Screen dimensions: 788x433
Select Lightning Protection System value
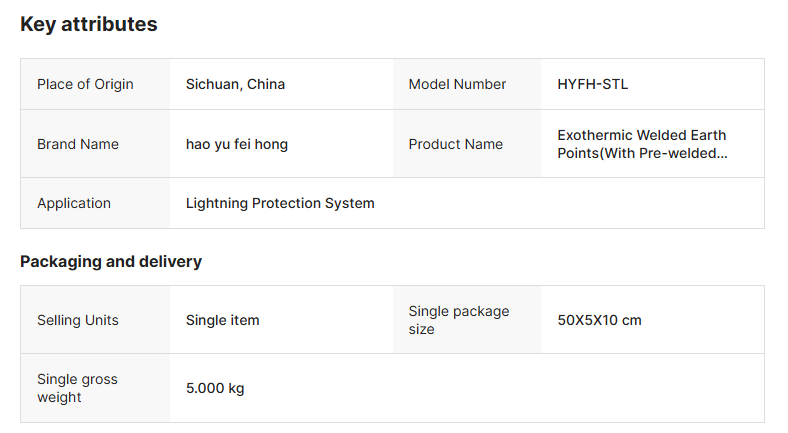(280, 203)
